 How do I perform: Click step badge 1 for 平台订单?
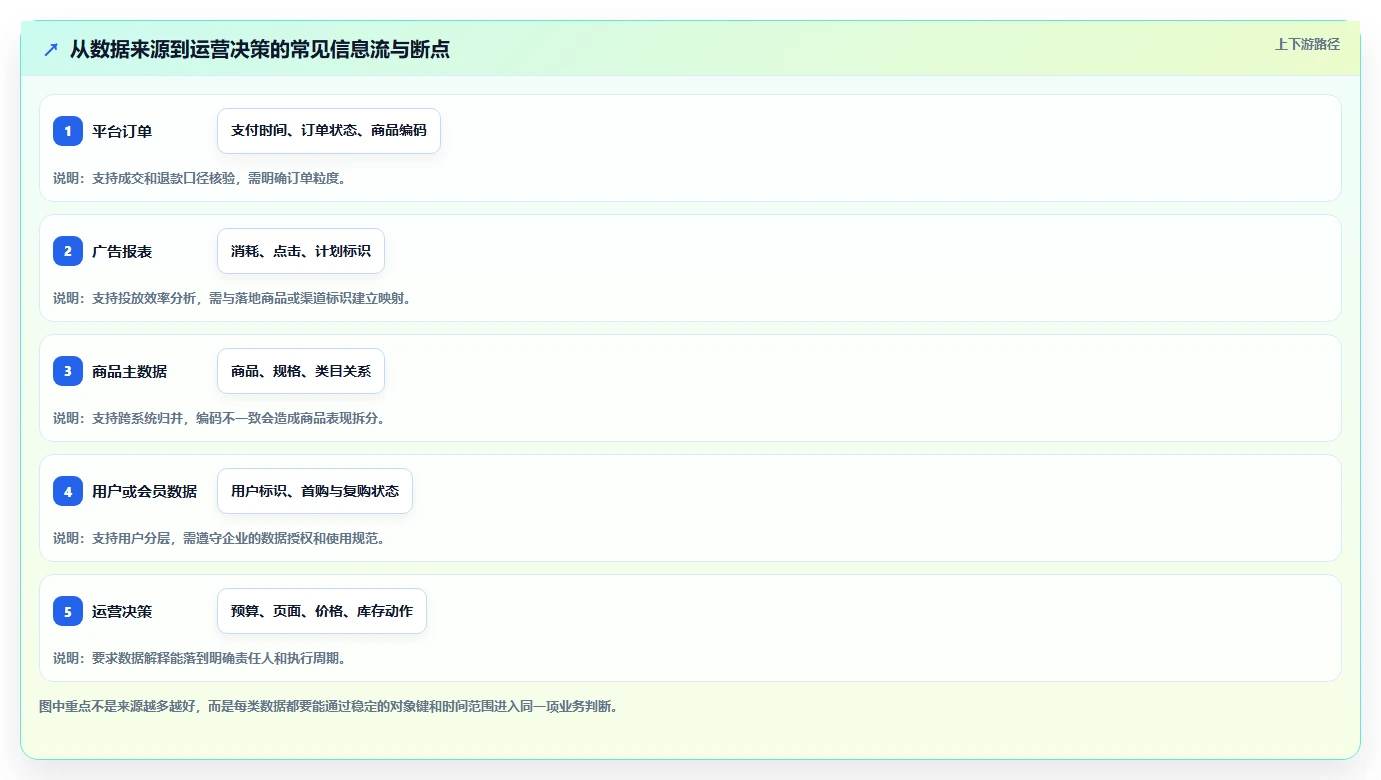(x=68, y=131)
